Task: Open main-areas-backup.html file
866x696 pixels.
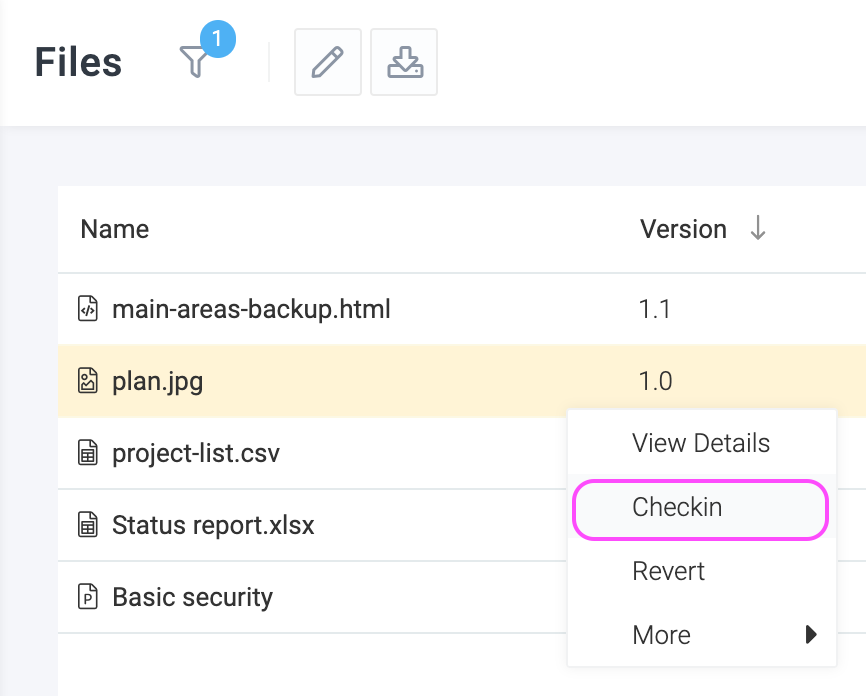Action: (251, 309)
